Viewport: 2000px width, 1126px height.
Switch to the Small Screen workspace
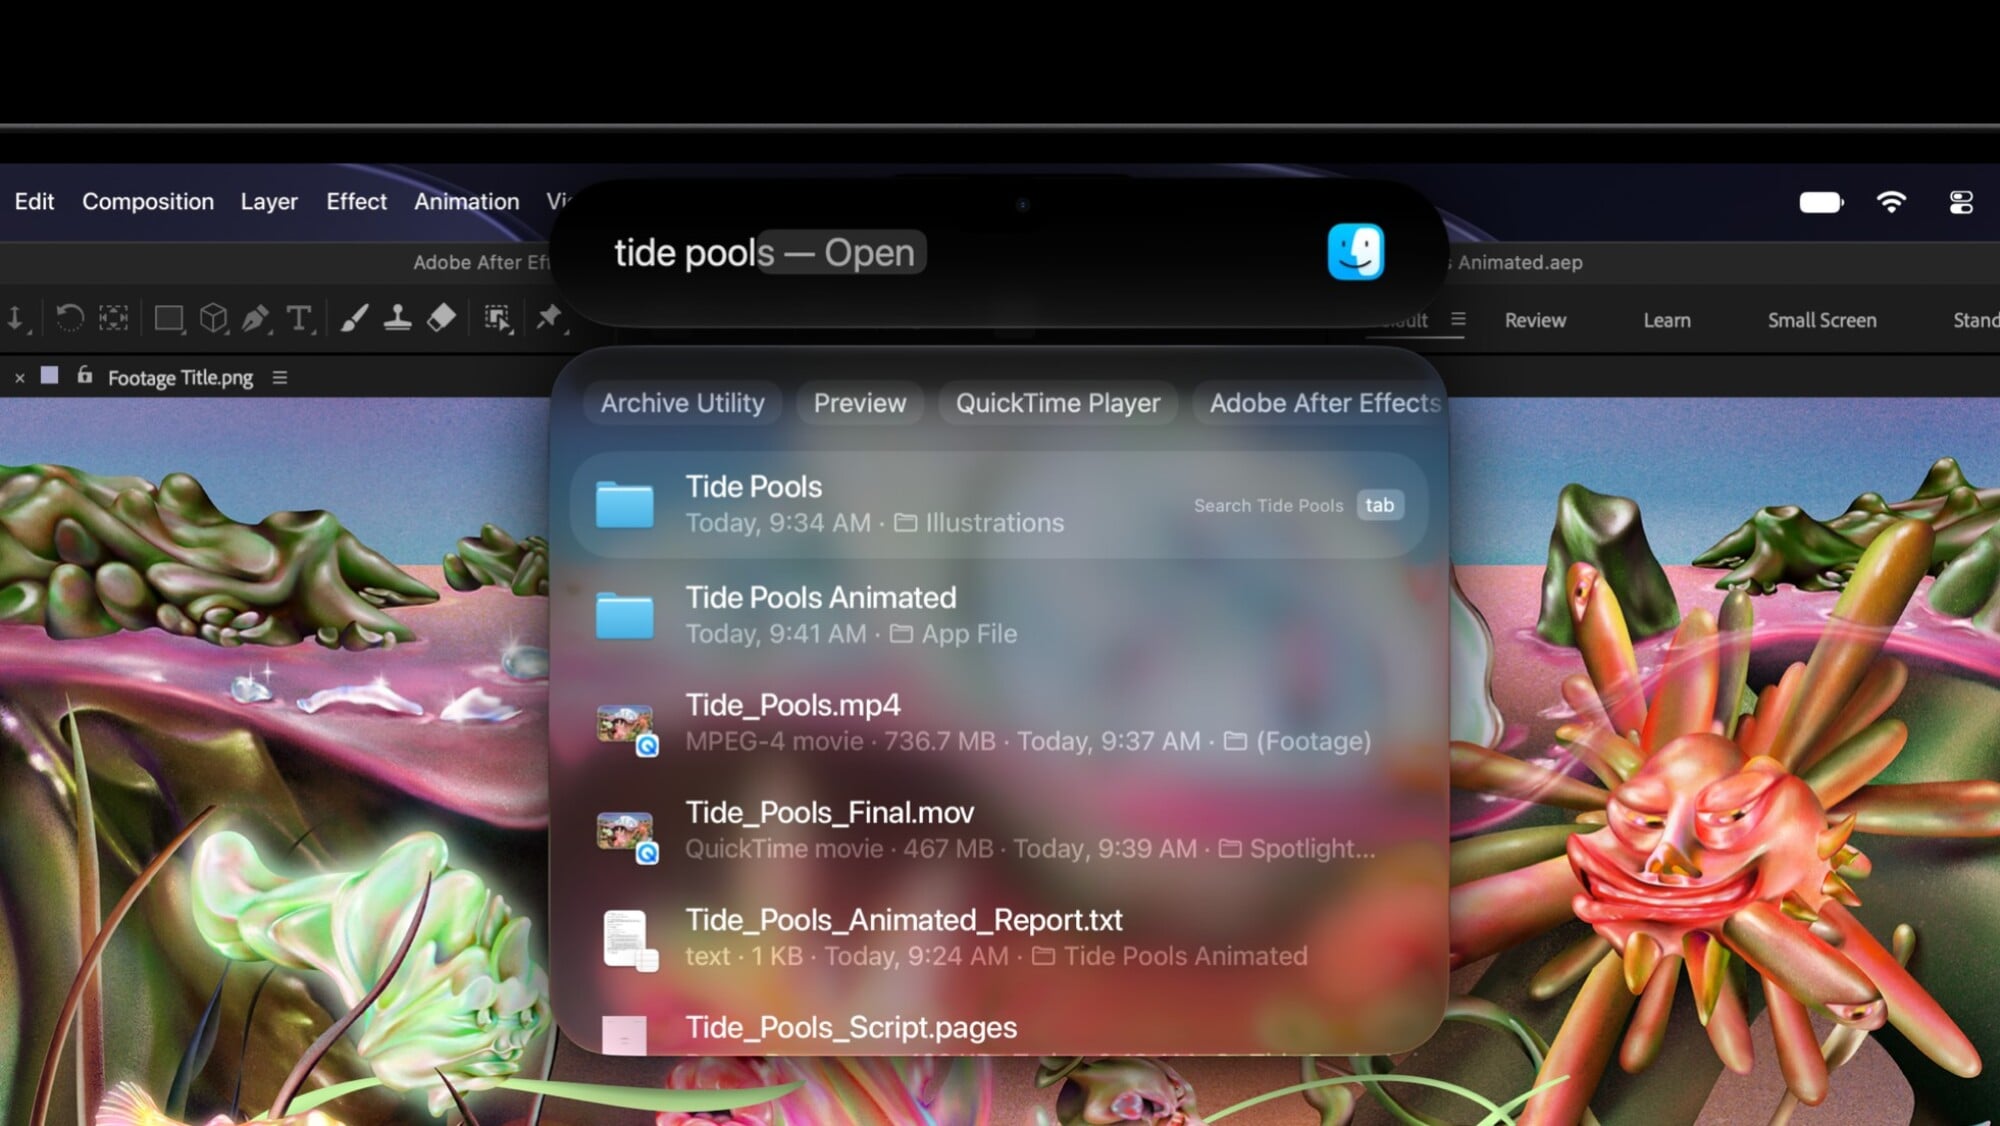click(1821, 320)
